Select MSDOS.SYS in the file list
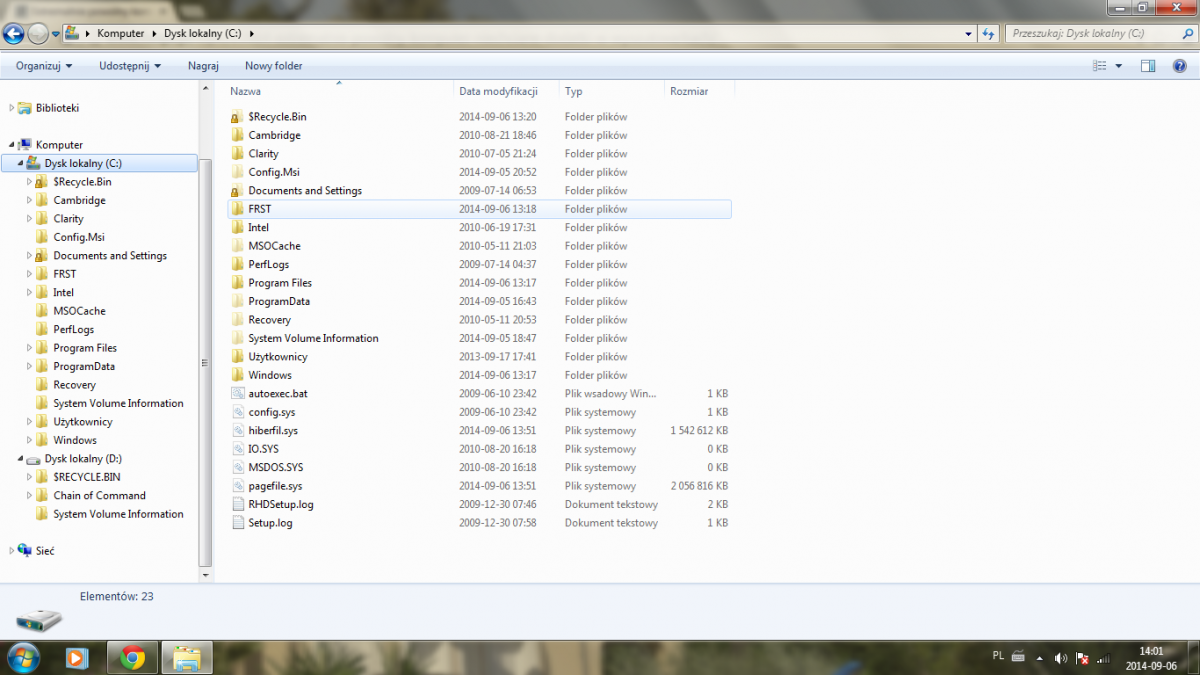The width and height of the screenshot is (1200, 675). tap(276, 468)
